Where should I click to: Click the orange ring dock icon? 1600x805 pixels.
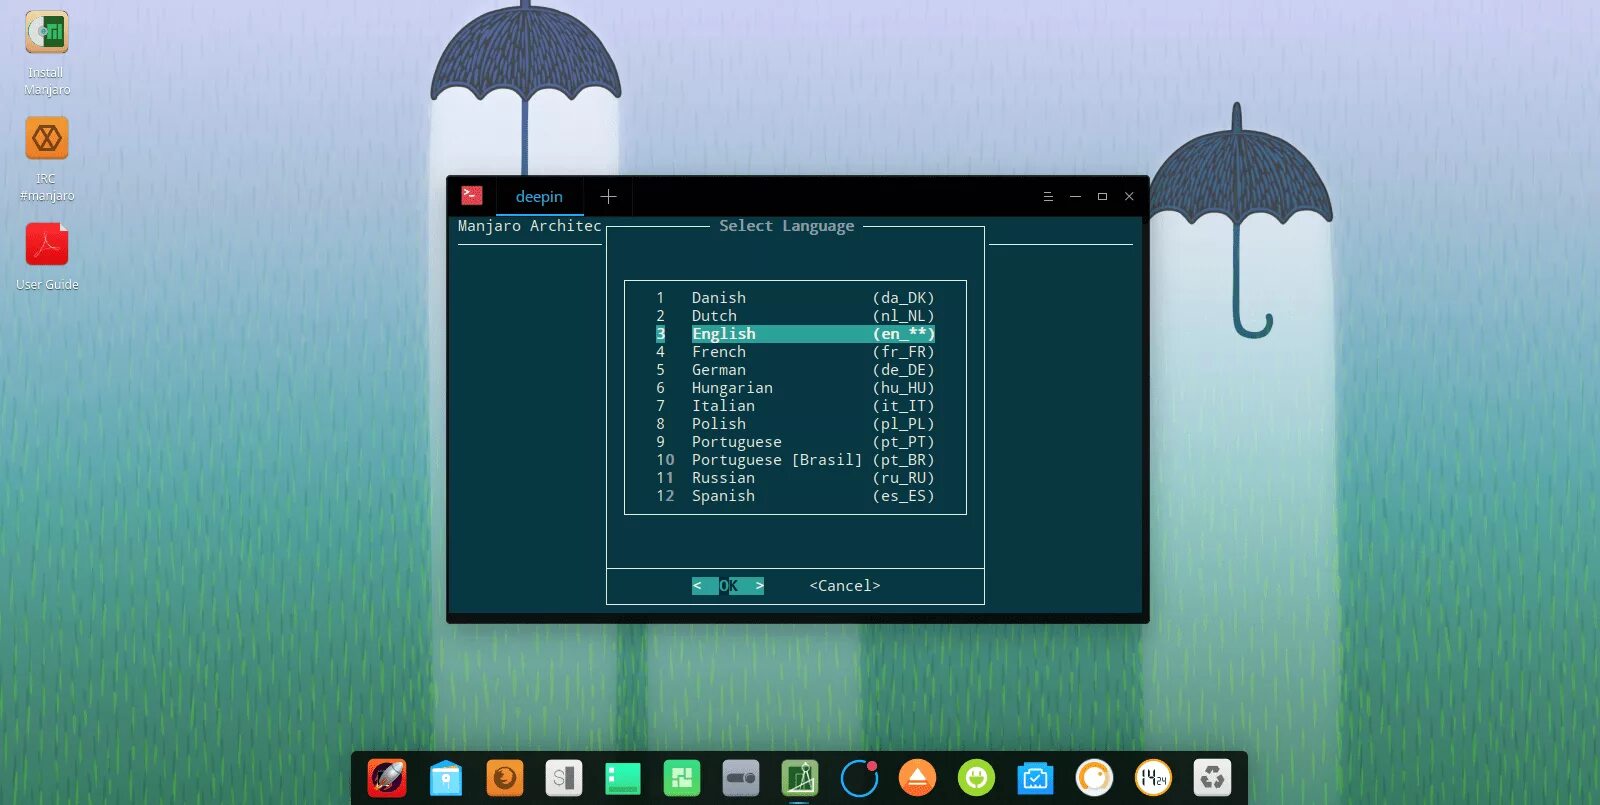pyautogui.click(x=1094, y=778)
